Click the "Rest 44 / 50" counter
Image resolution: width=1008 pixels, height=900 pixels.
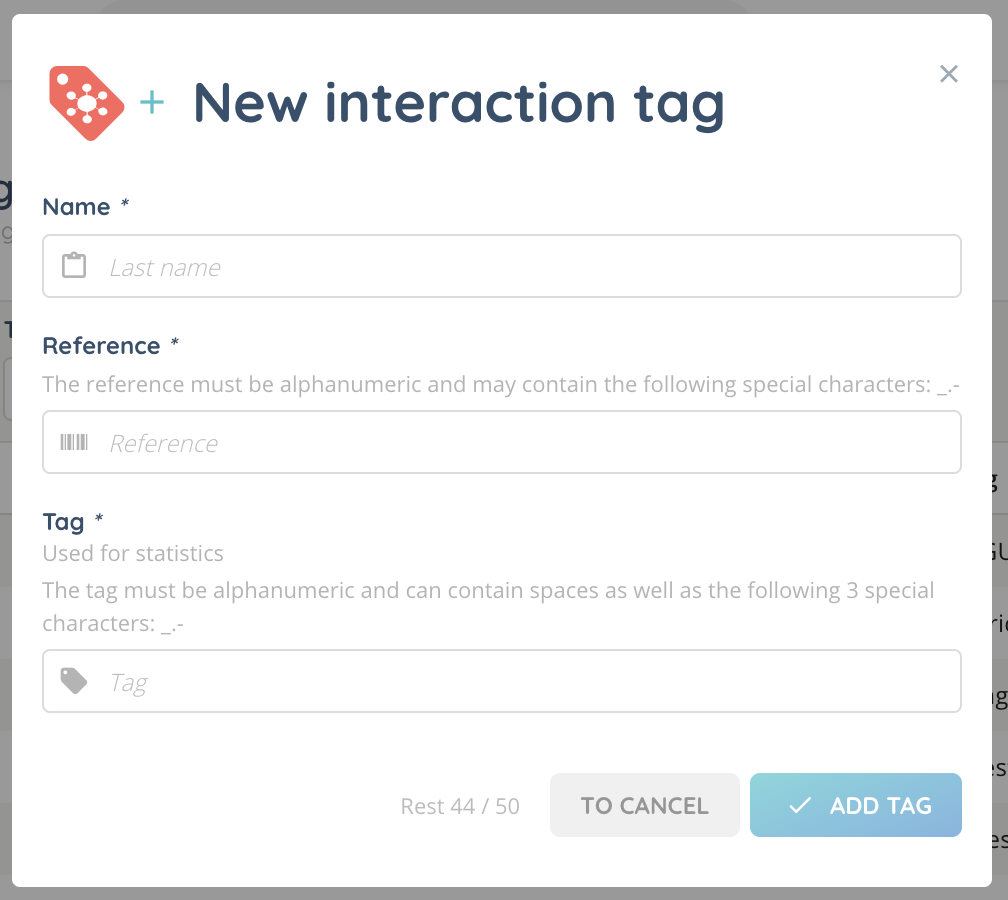(460, 806)
